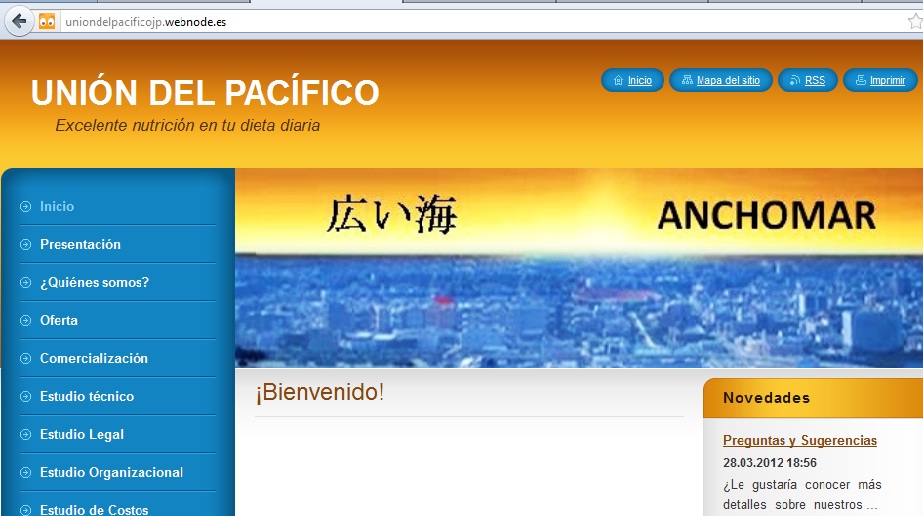
Task: Select Inicio in the left sidebar menu
Action: click(x=57, y=207)
